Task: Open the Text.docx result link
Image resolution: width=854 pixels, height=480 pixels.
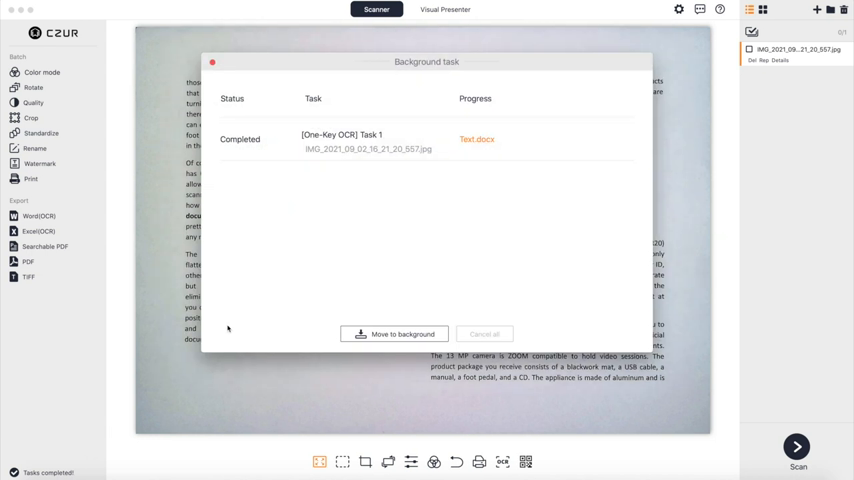Action: (477, 139)
